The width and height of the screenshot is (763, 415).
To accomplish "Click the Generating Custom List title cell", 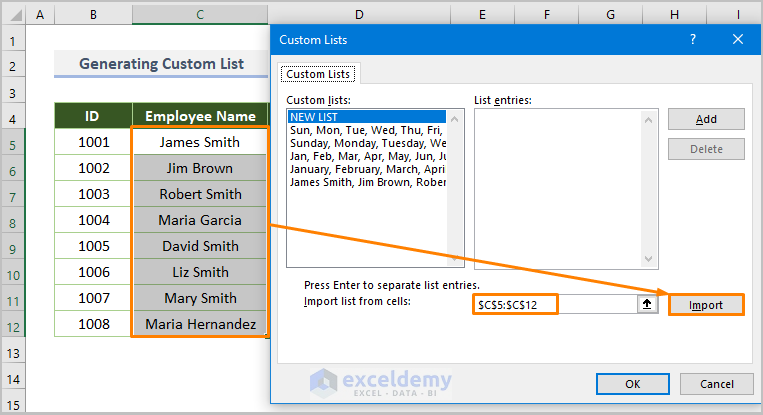I will (161, 64).
